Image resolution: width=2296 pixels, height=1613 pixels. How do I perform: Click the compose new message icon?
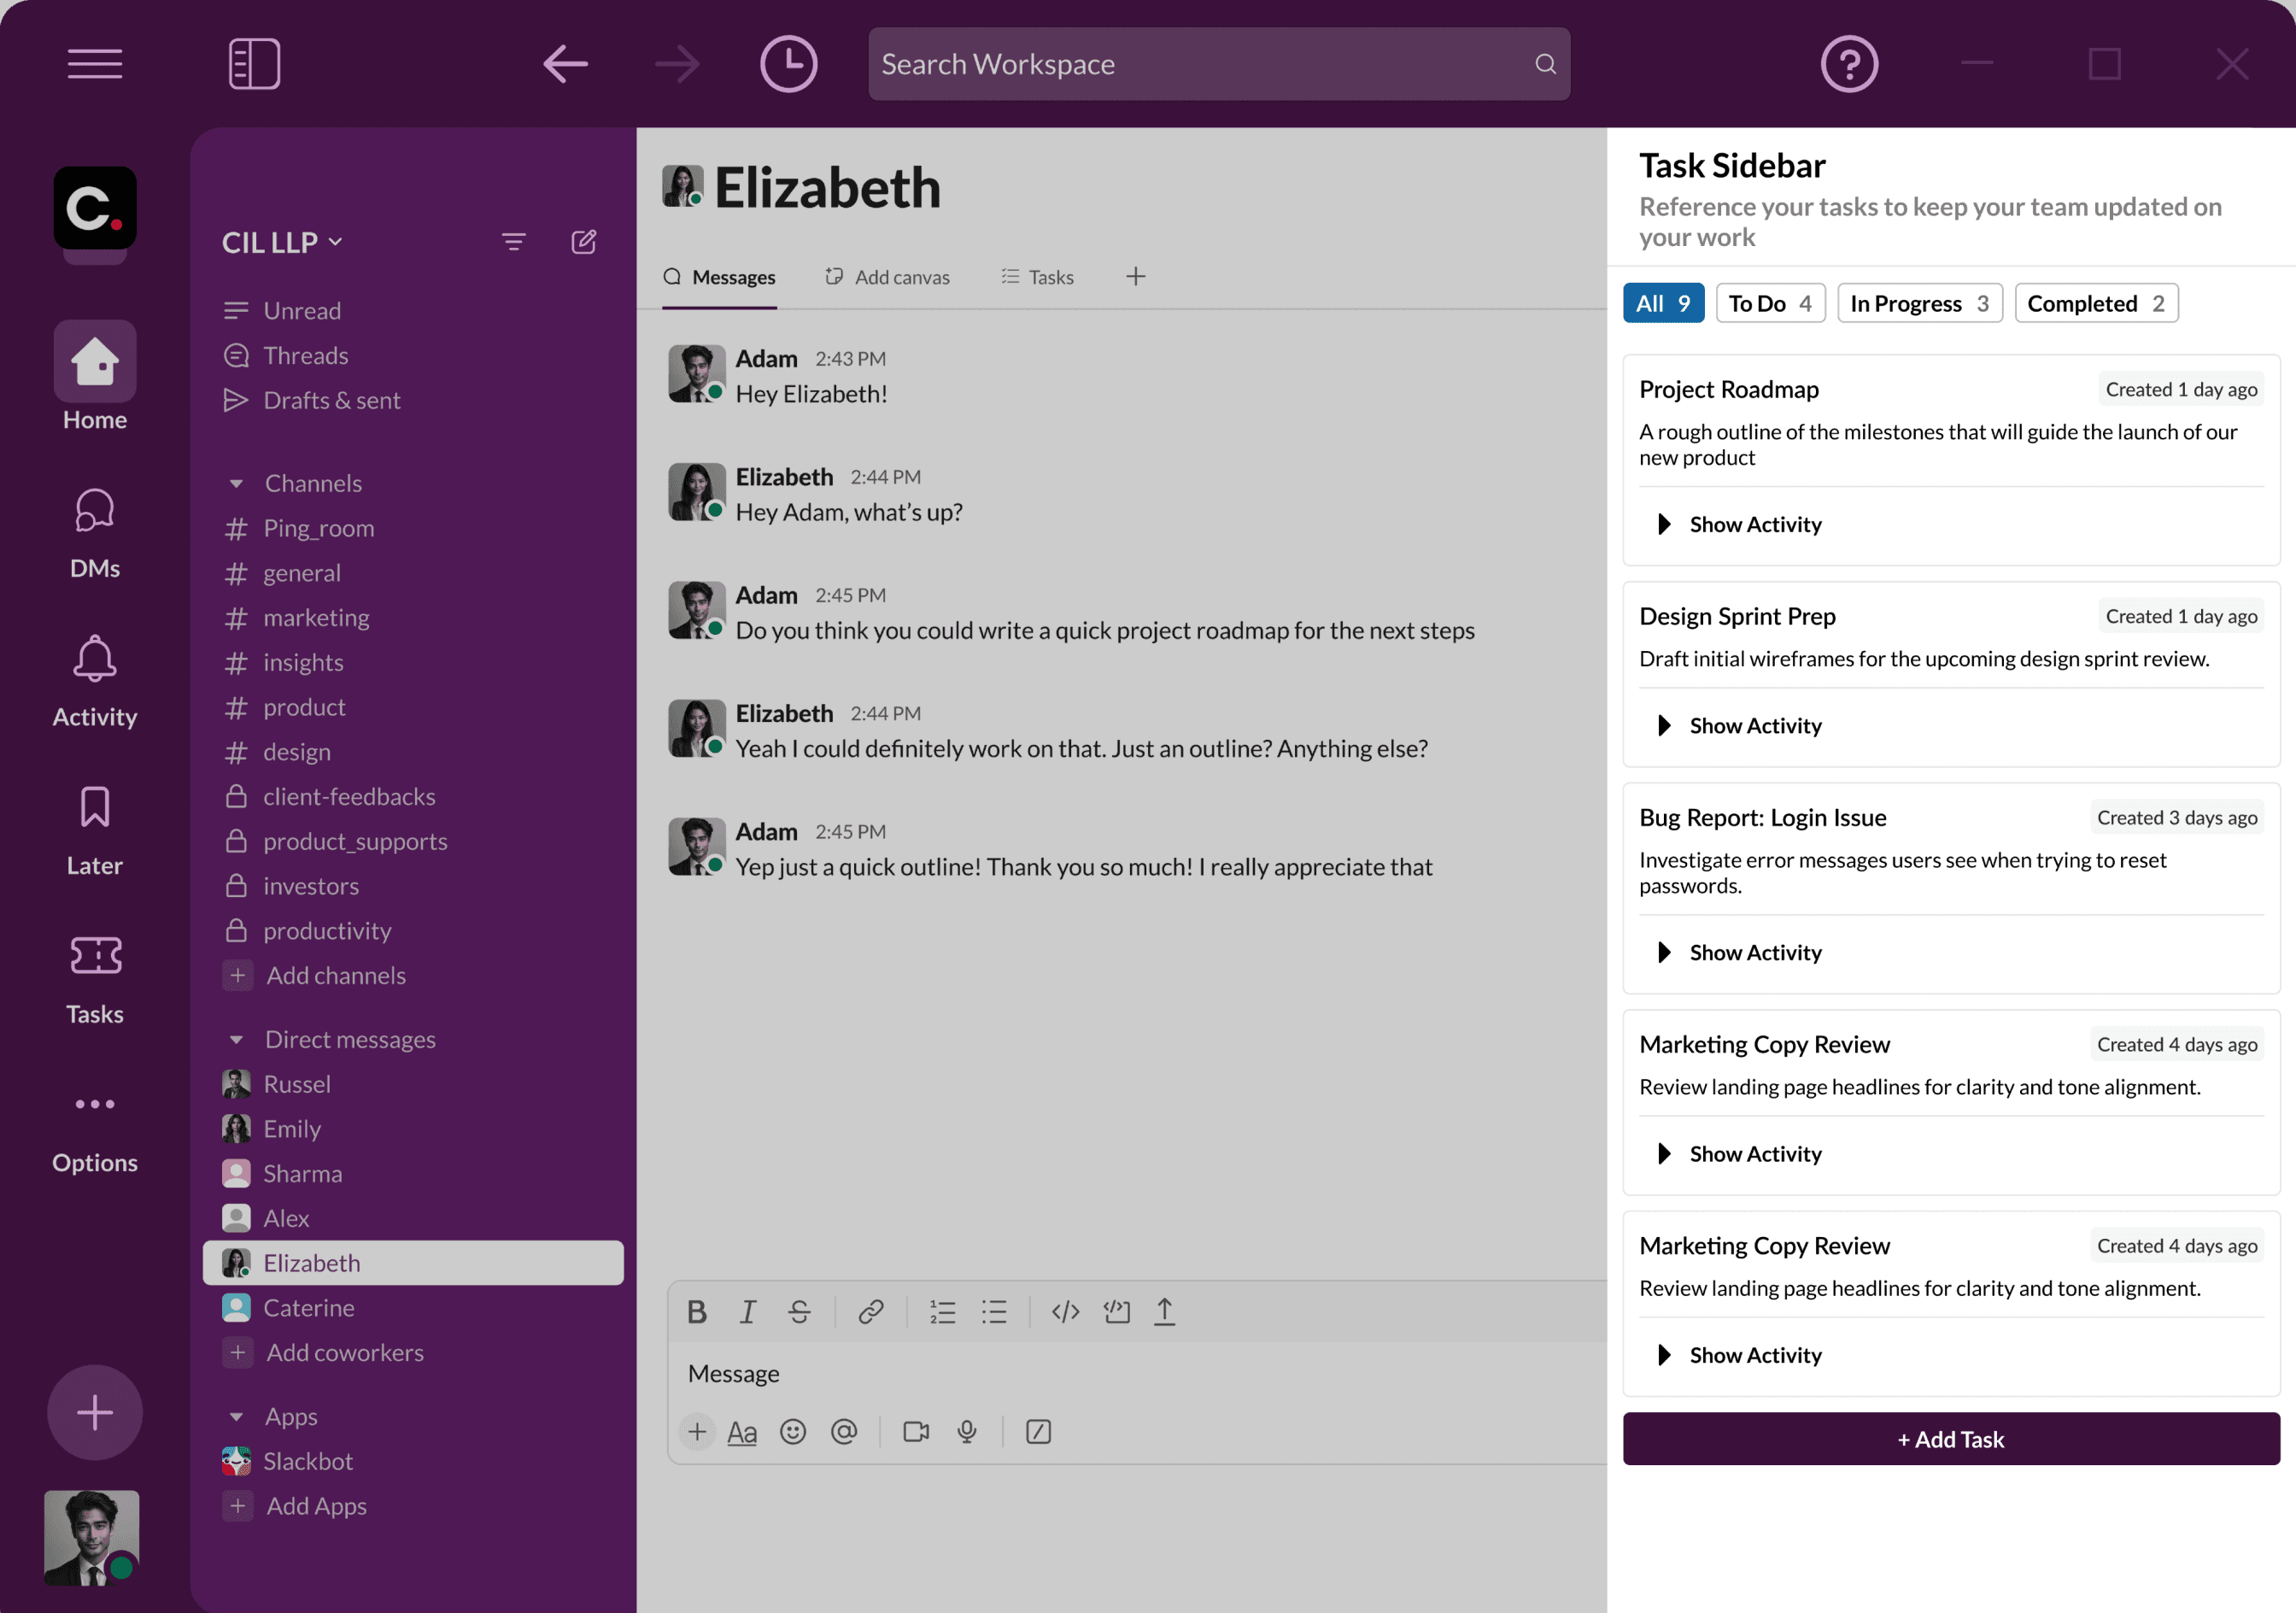point(584,242)
